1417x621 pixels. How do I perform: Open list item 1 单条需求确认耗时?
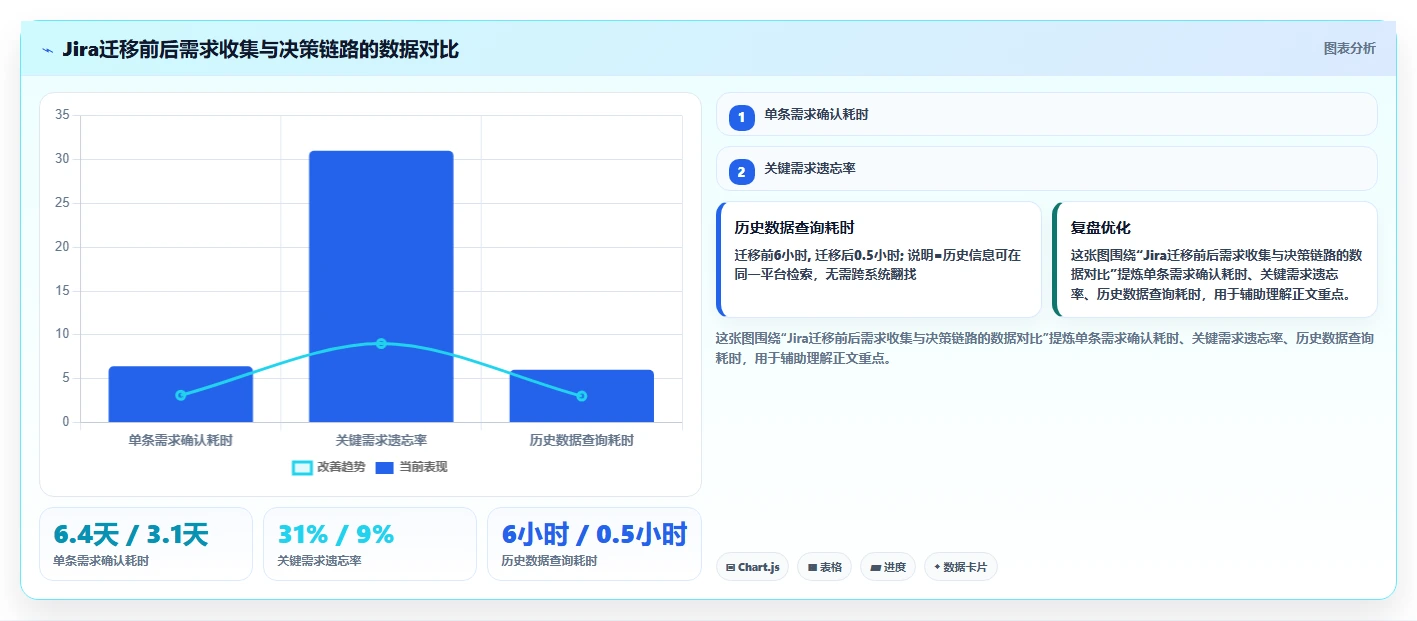tap(1046, 114)
